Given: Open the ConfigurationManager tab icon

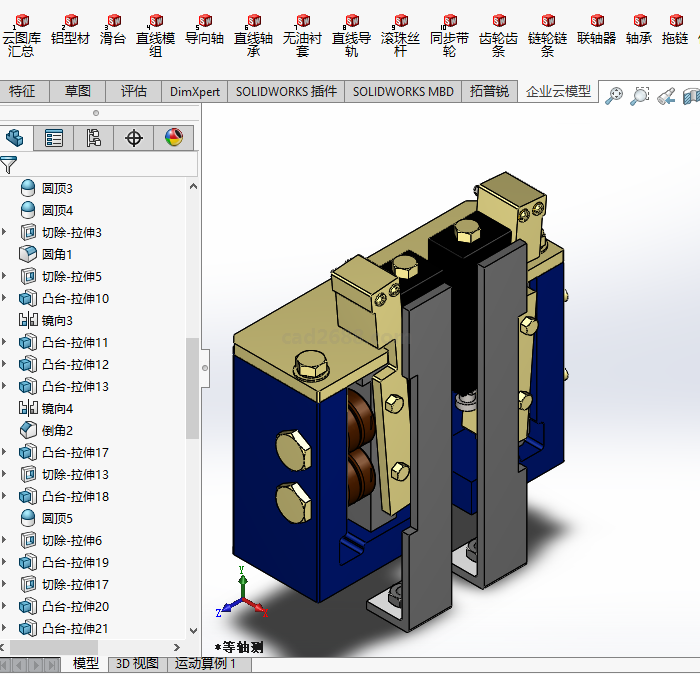Looking at the screenshot, I should coord(94,138).
